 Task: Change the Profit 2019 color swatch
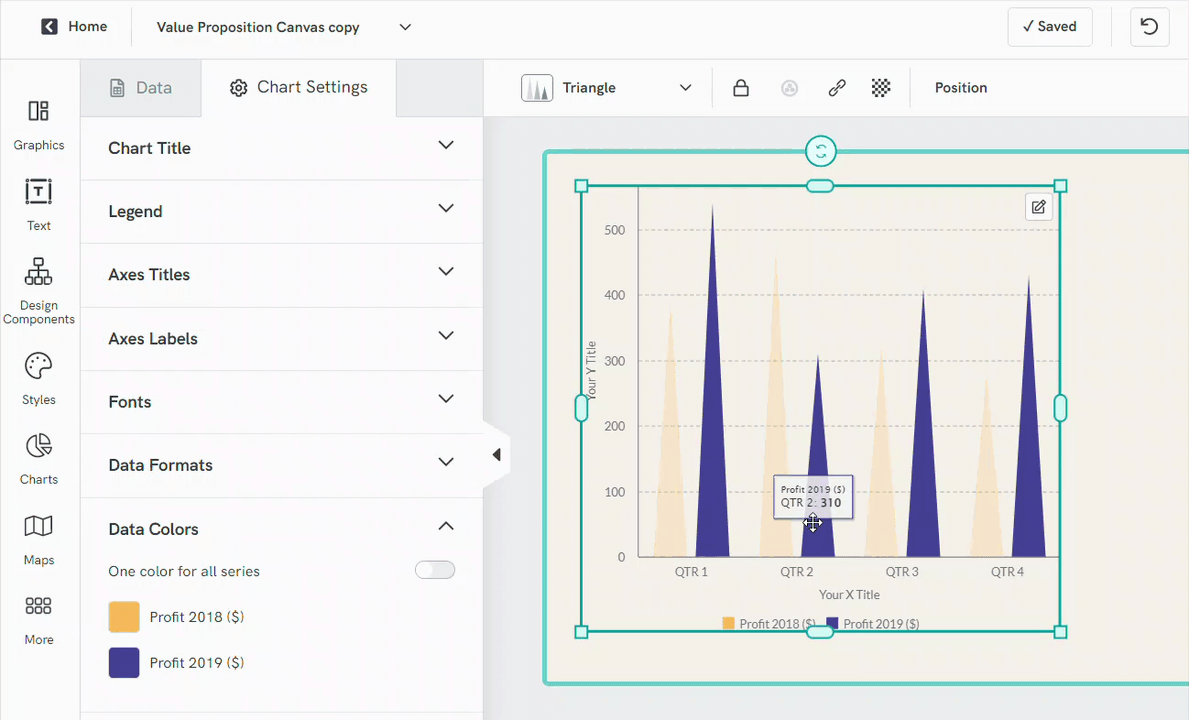[x=123, y=662]
